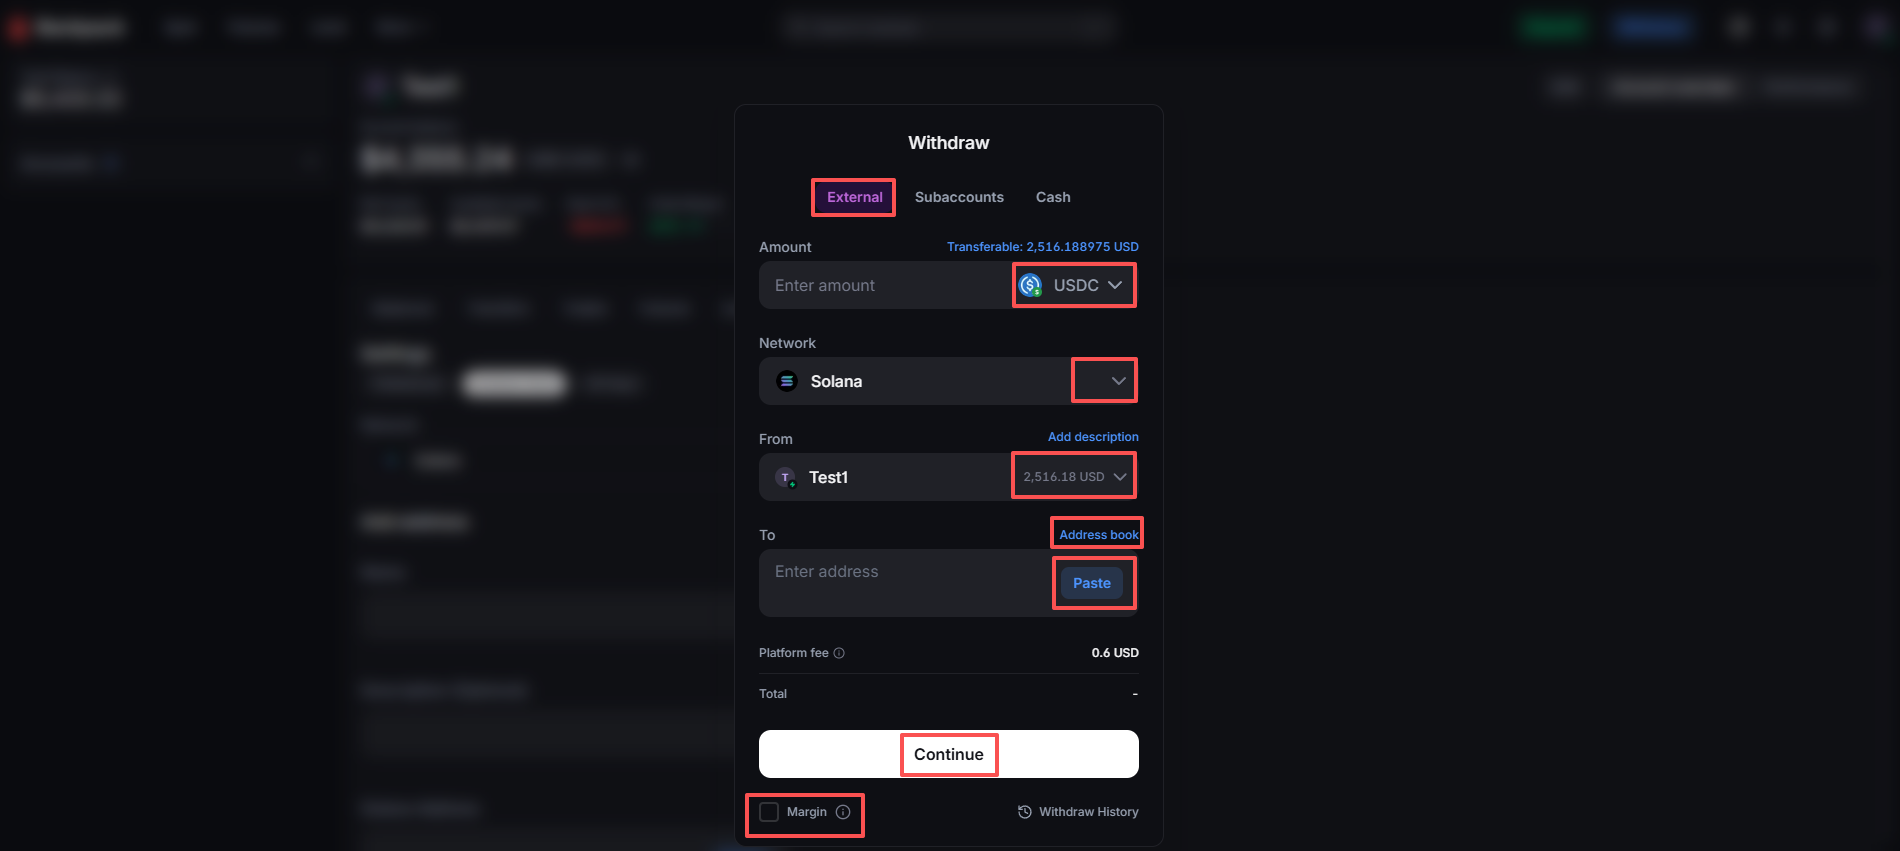Select the External tab
This screenshot has width=1900, height=851.
coord(854,197)
